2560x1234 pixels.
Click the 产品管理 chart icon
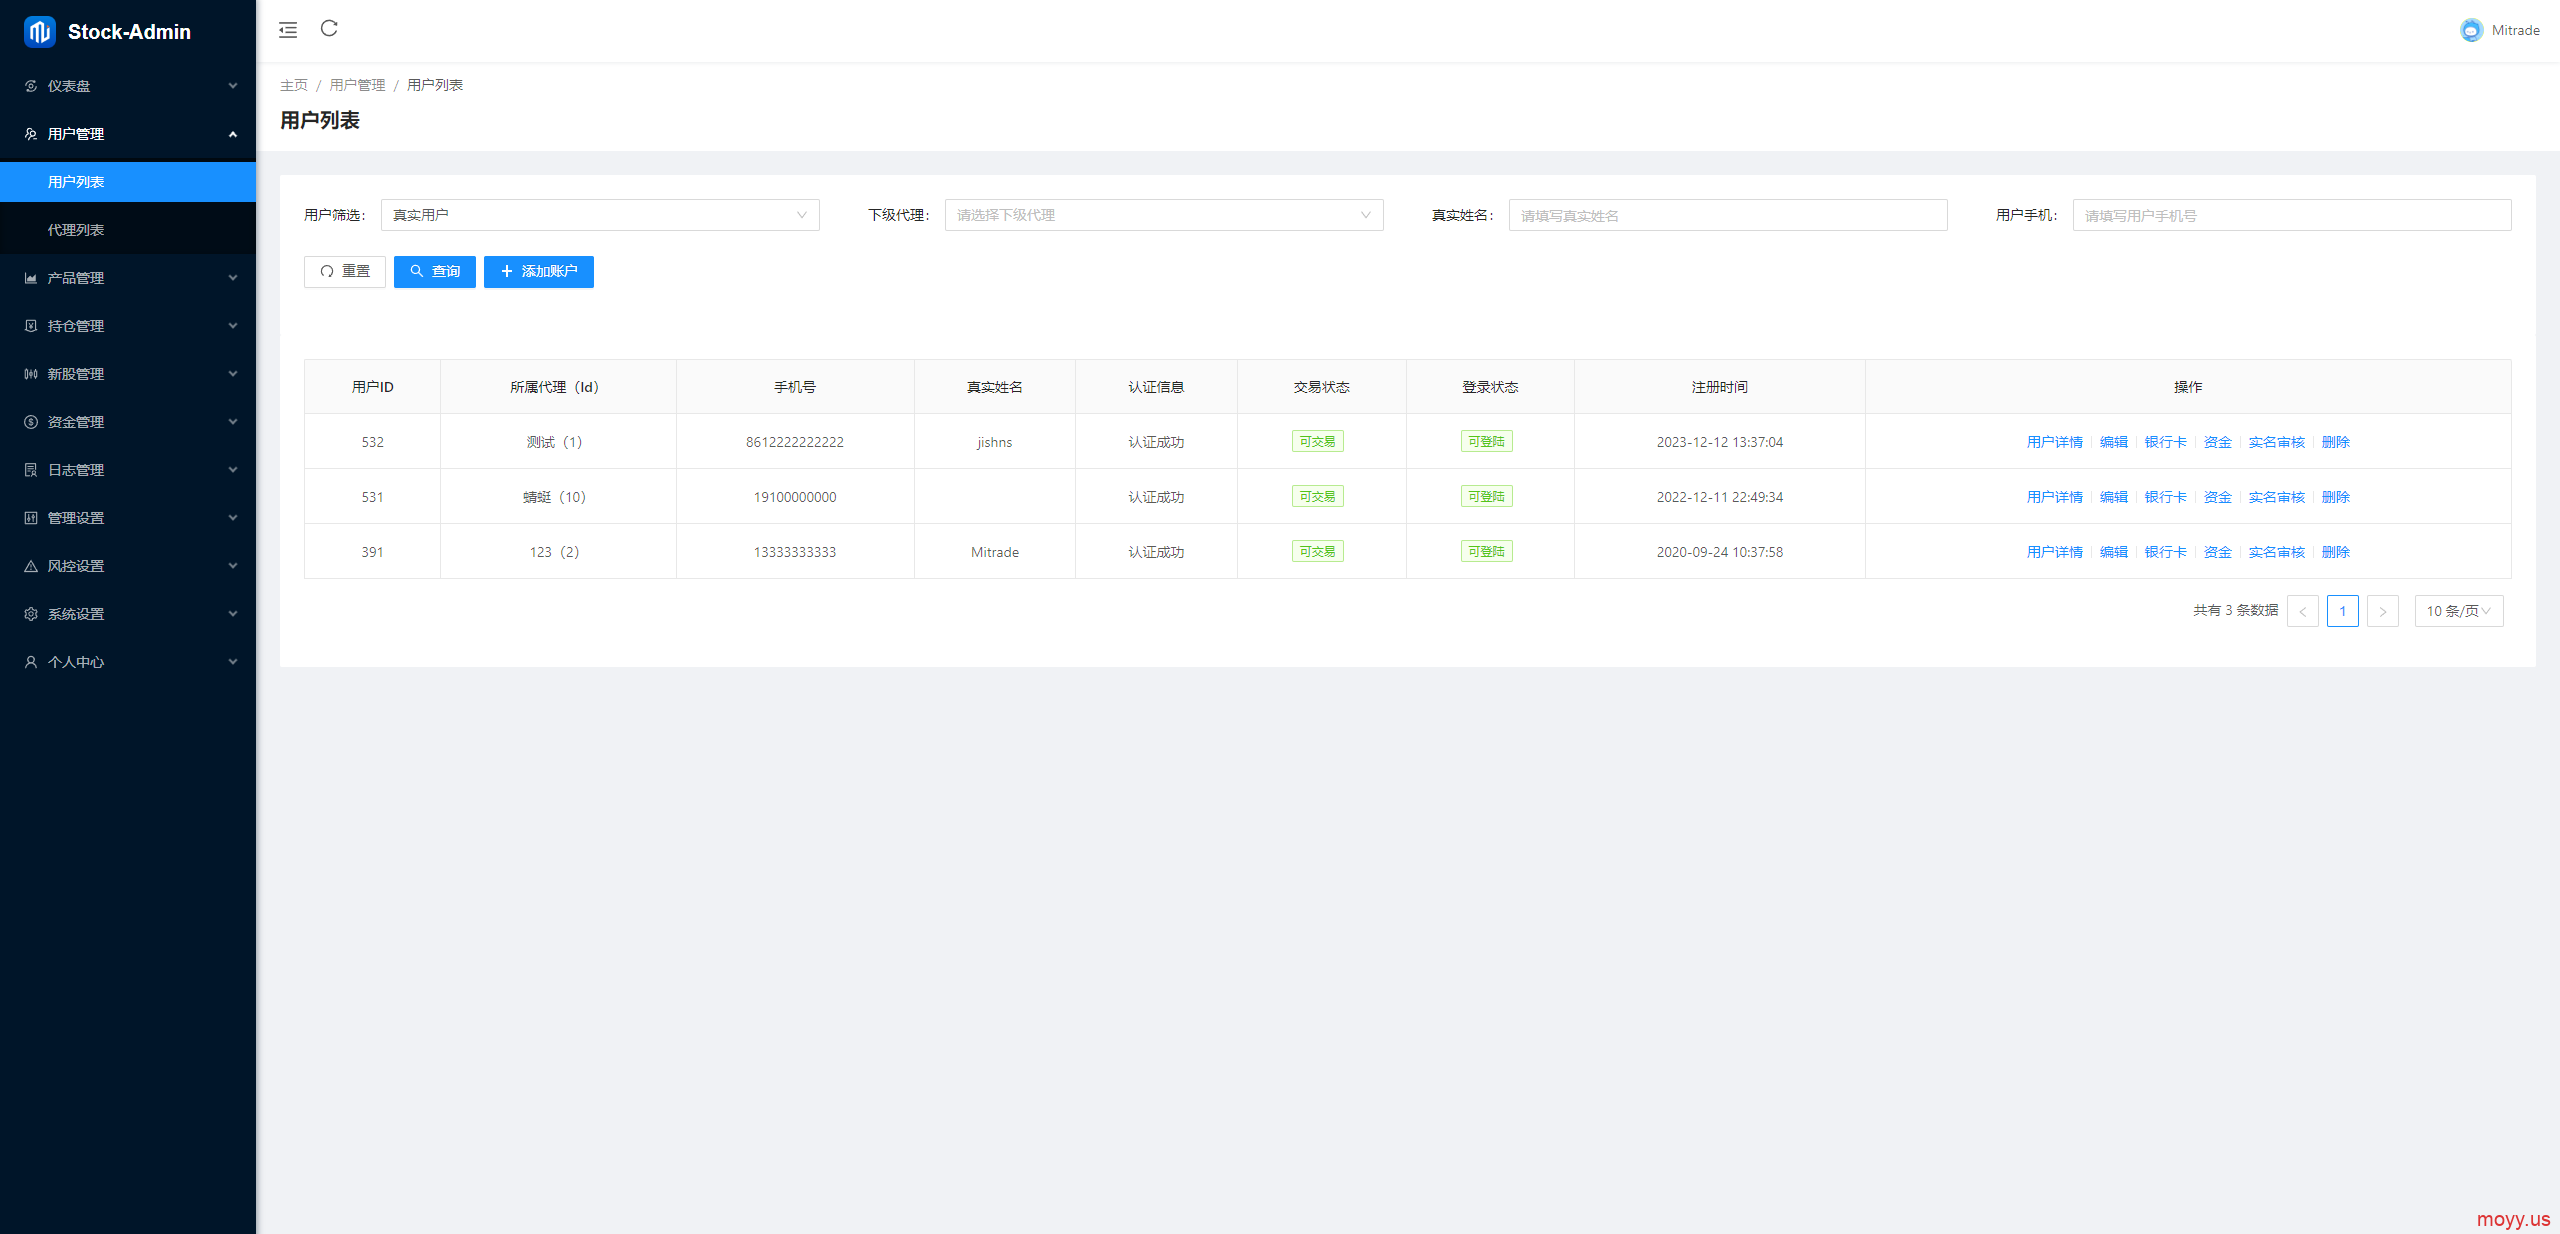coord(31,278)
